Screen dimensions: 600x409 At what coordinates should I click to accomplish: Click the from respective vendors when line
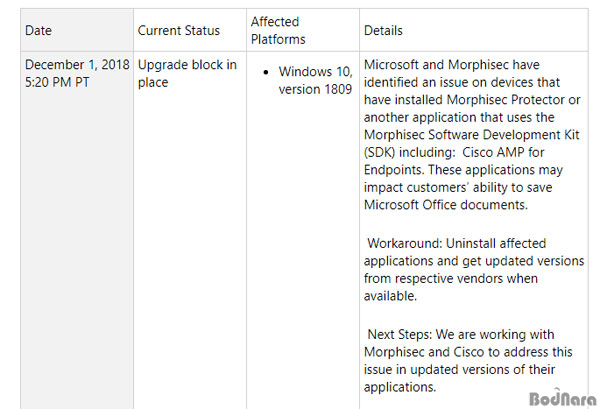point(451,278)
